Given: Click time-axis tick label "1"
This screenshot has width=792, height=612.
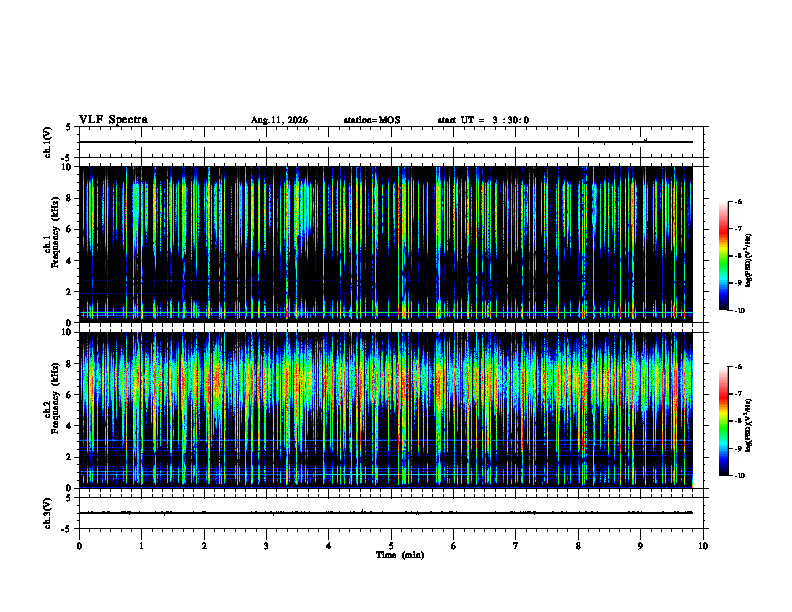Looking at the screenshot, I should pos(141,546).
